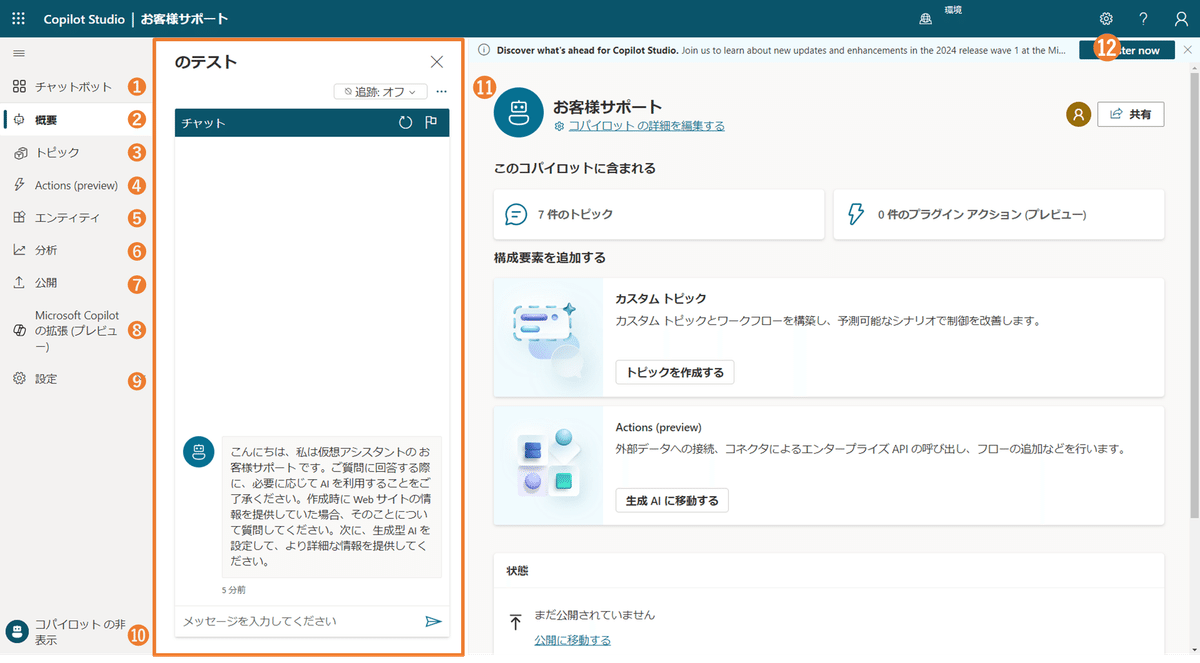The height and width of the screenshot is (663, 1200).
Task: Click the カスタム トピック illustration
Action: click(548, 338)
